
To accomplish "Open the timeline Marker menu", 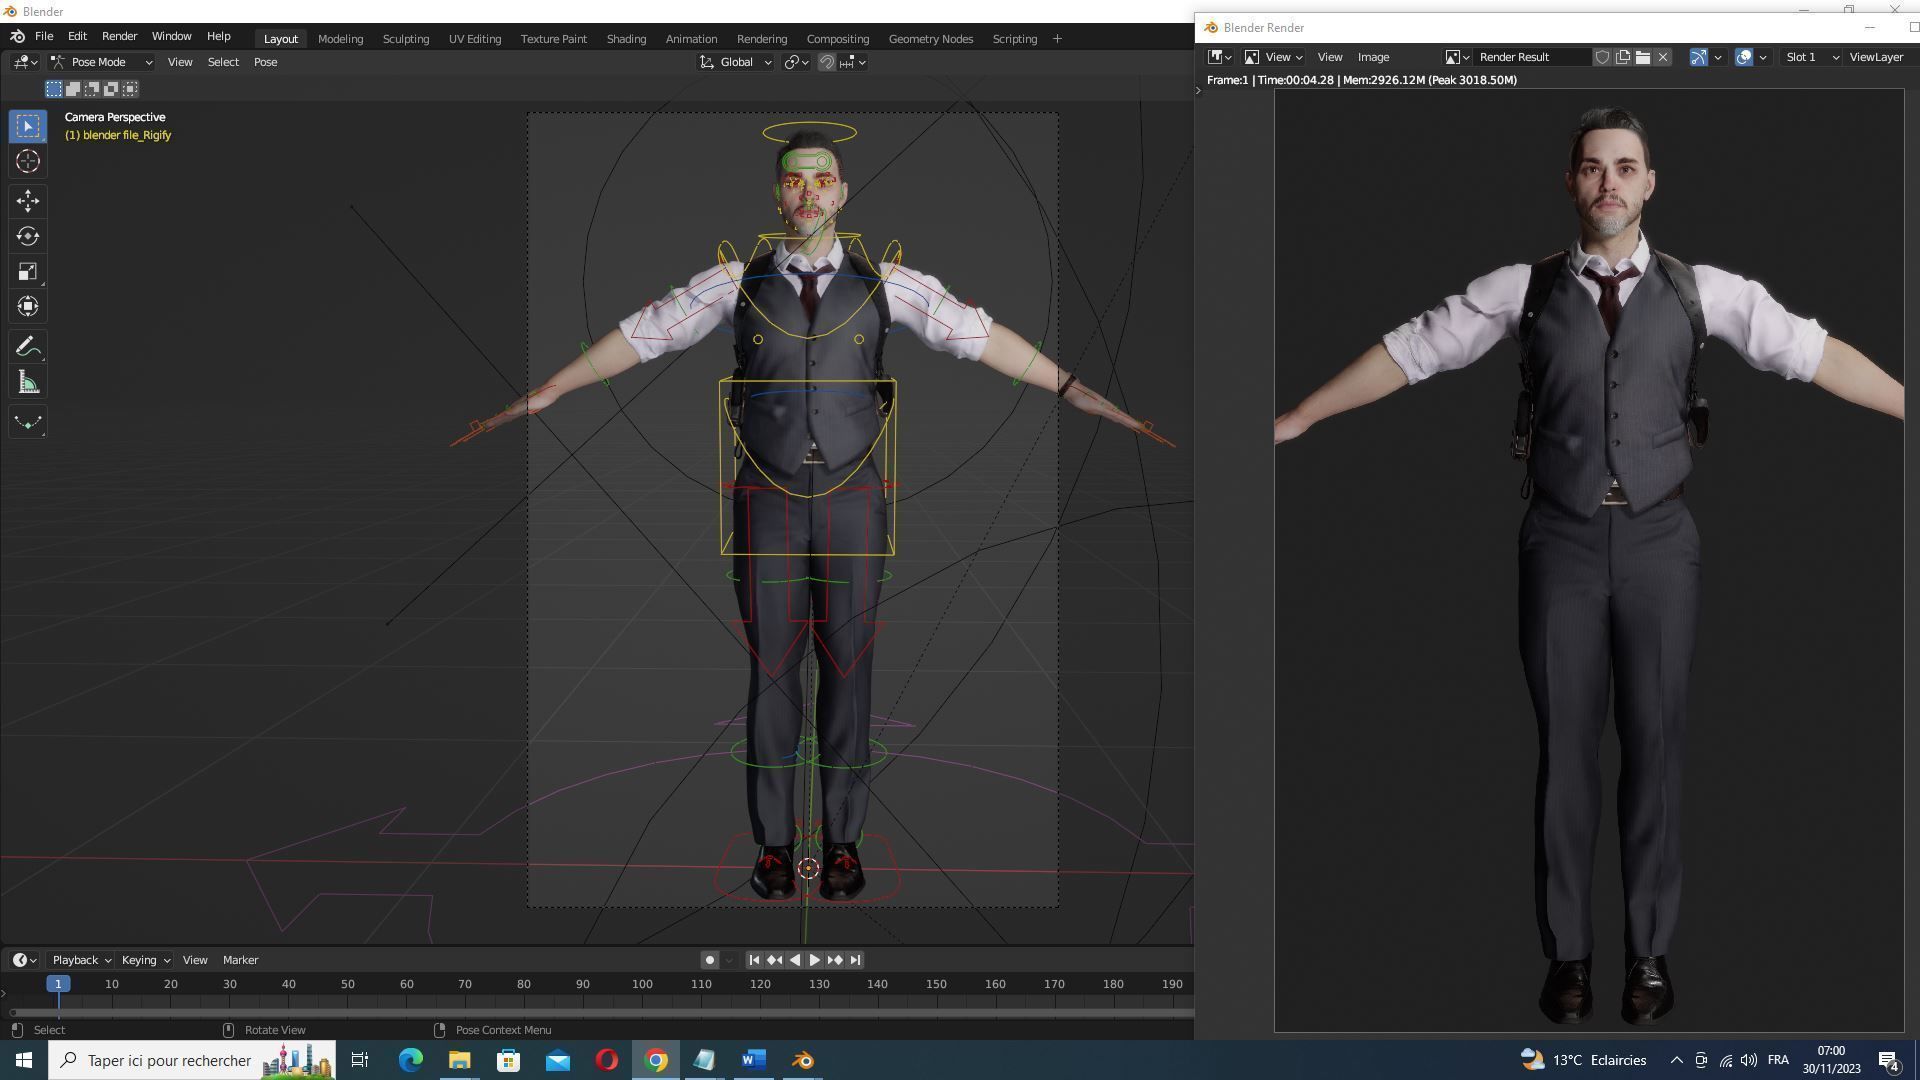I will pyautogui.click(x=240, y=960).
